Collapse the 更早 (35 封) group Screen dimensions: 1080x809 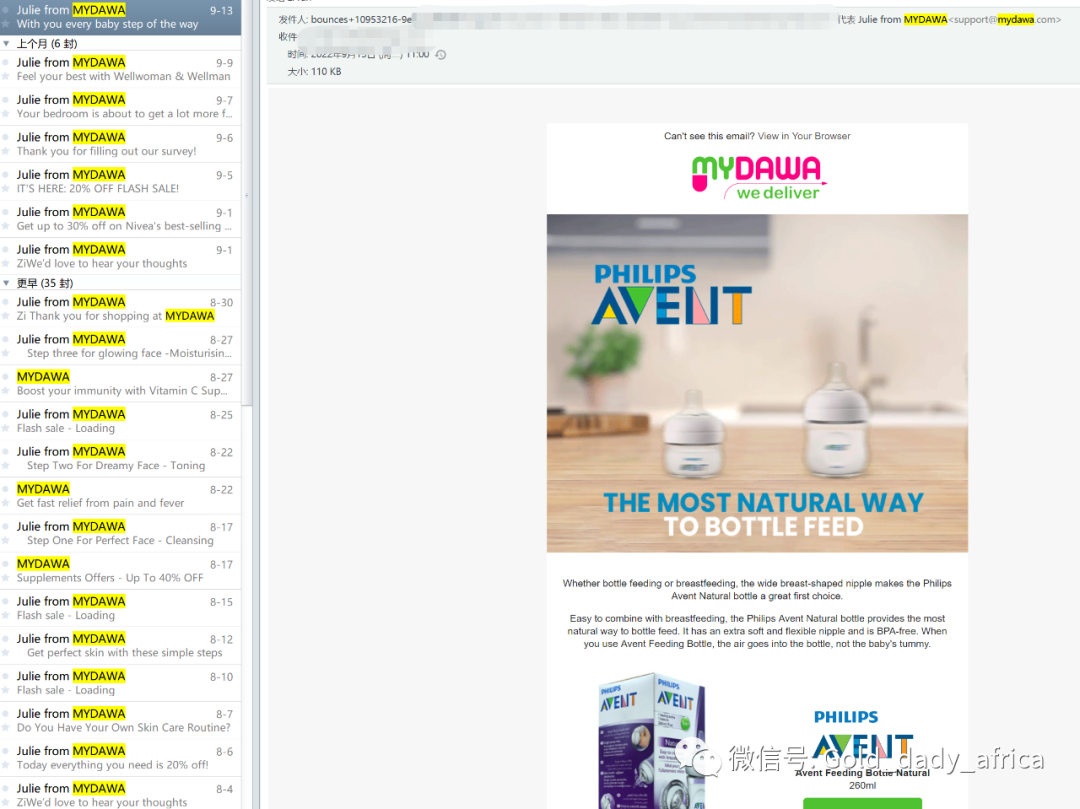click(6, 283)
